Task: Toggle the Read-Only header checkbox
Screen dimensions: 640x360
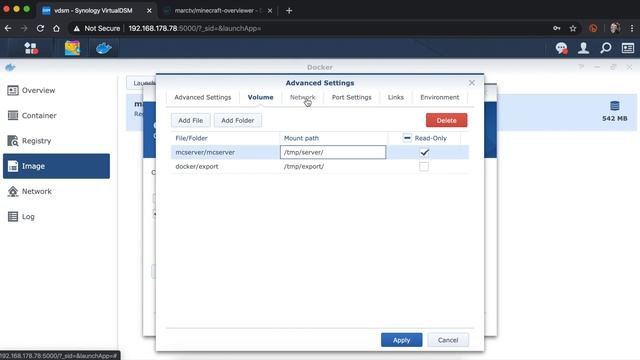Action: point(407,138)
